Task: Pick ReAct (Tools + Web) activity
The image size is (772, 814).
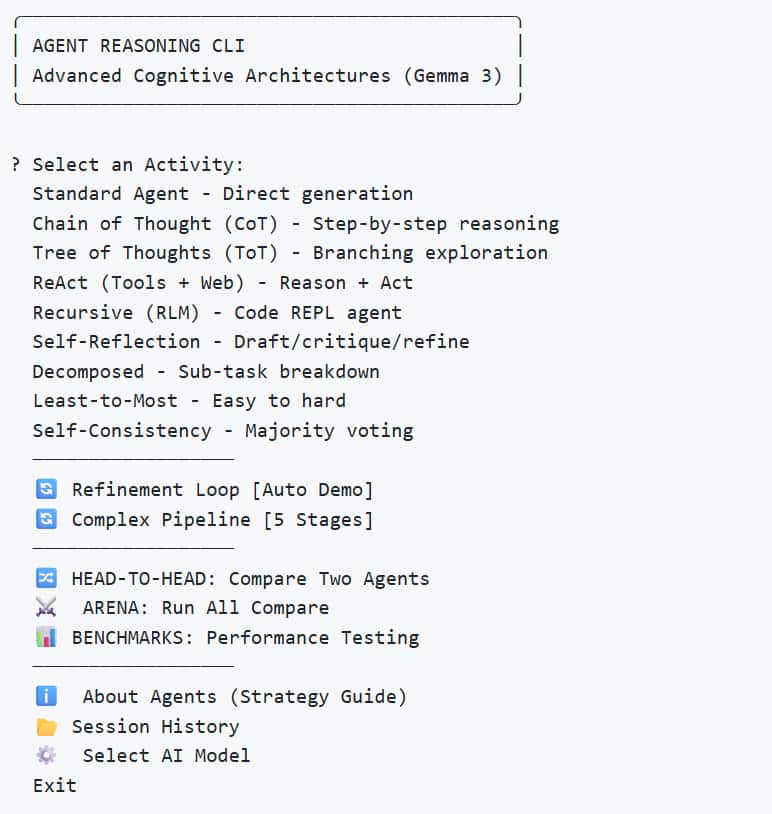Action: (222, 283)
